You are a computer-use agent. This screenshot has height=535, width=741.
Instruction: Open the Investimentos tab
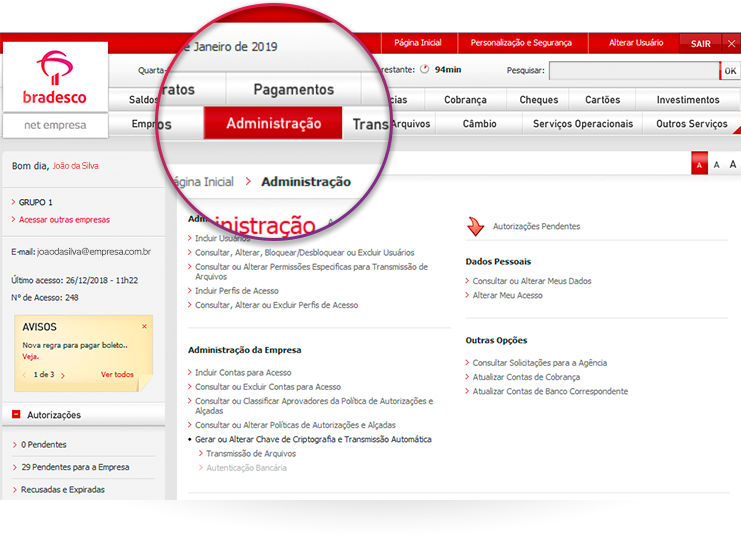688,100
